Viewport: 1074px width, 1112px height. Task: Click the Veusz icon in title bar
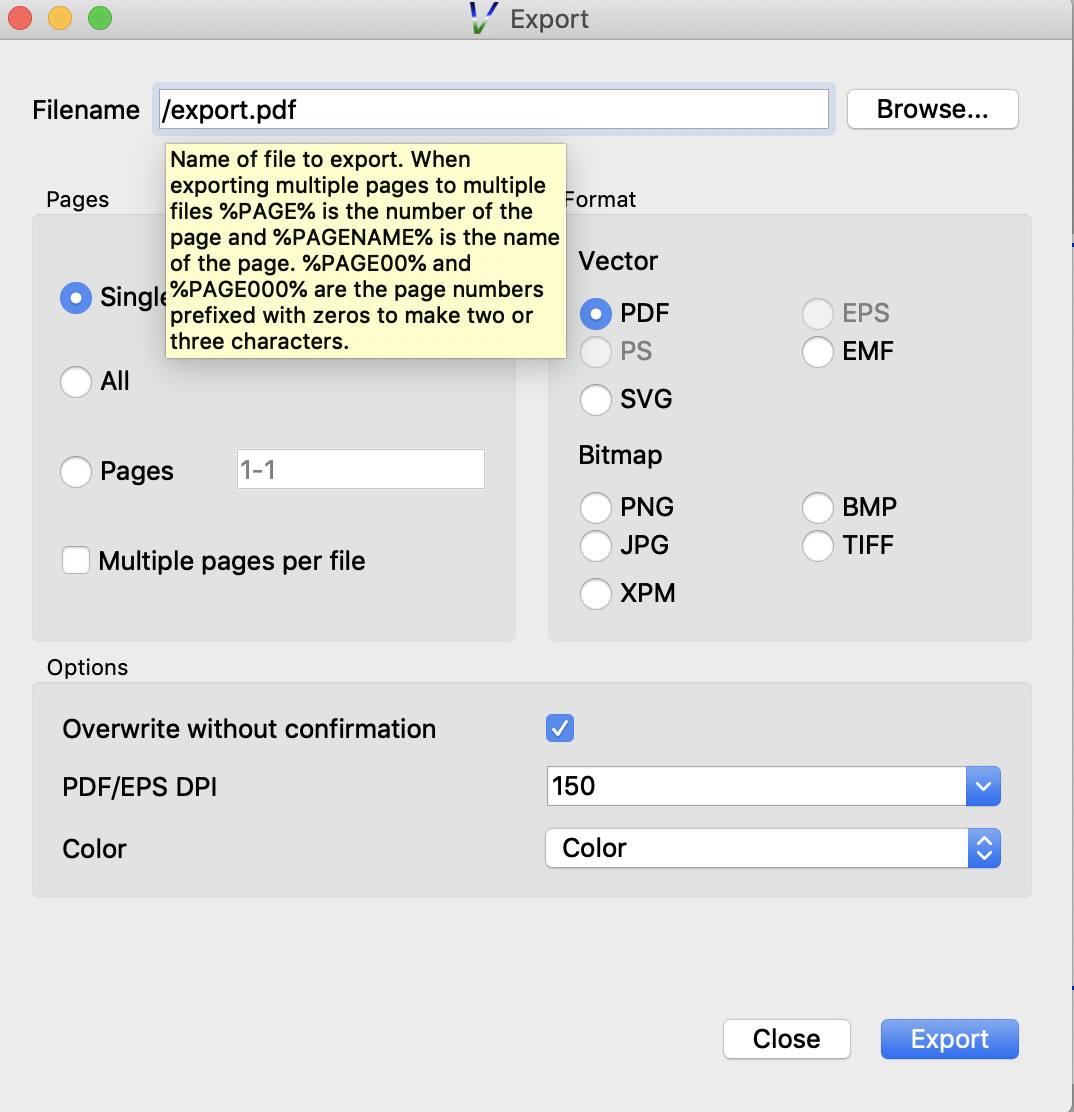483,18
